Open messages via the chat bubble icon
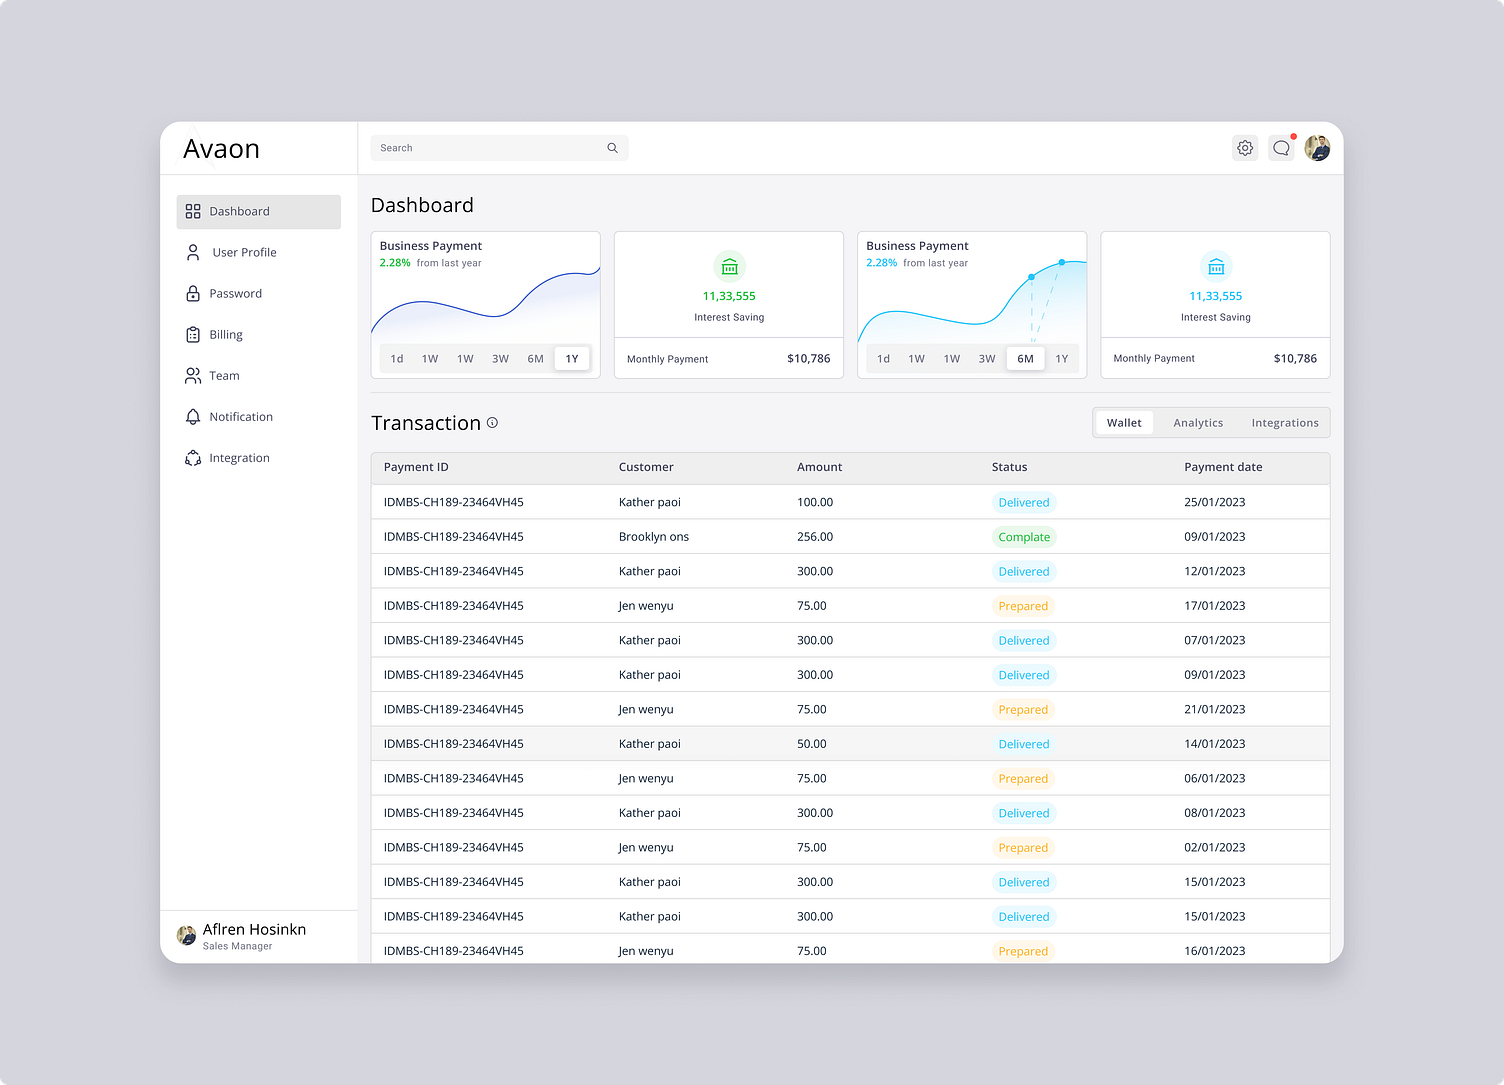The image size is (1504, 1085). pyautogui.click(x=1281, y=148)
